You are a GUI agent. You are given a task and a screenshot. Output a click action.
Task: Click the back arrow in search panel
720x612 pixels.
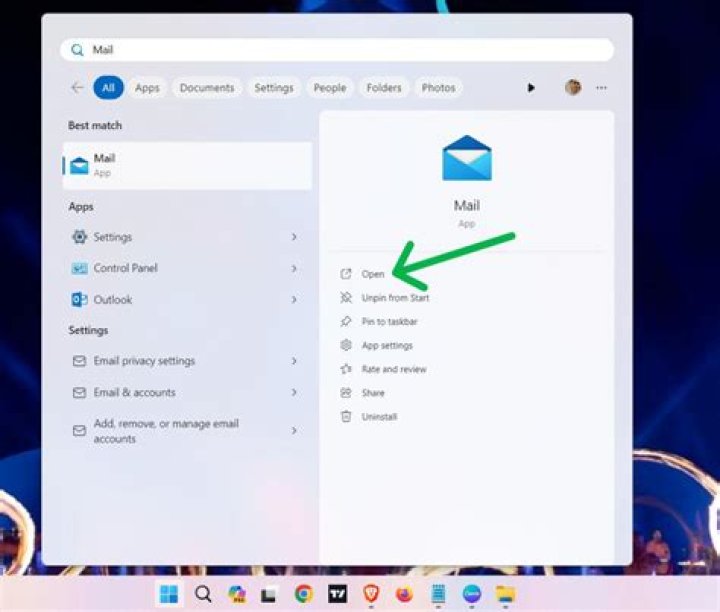point(77,88)
